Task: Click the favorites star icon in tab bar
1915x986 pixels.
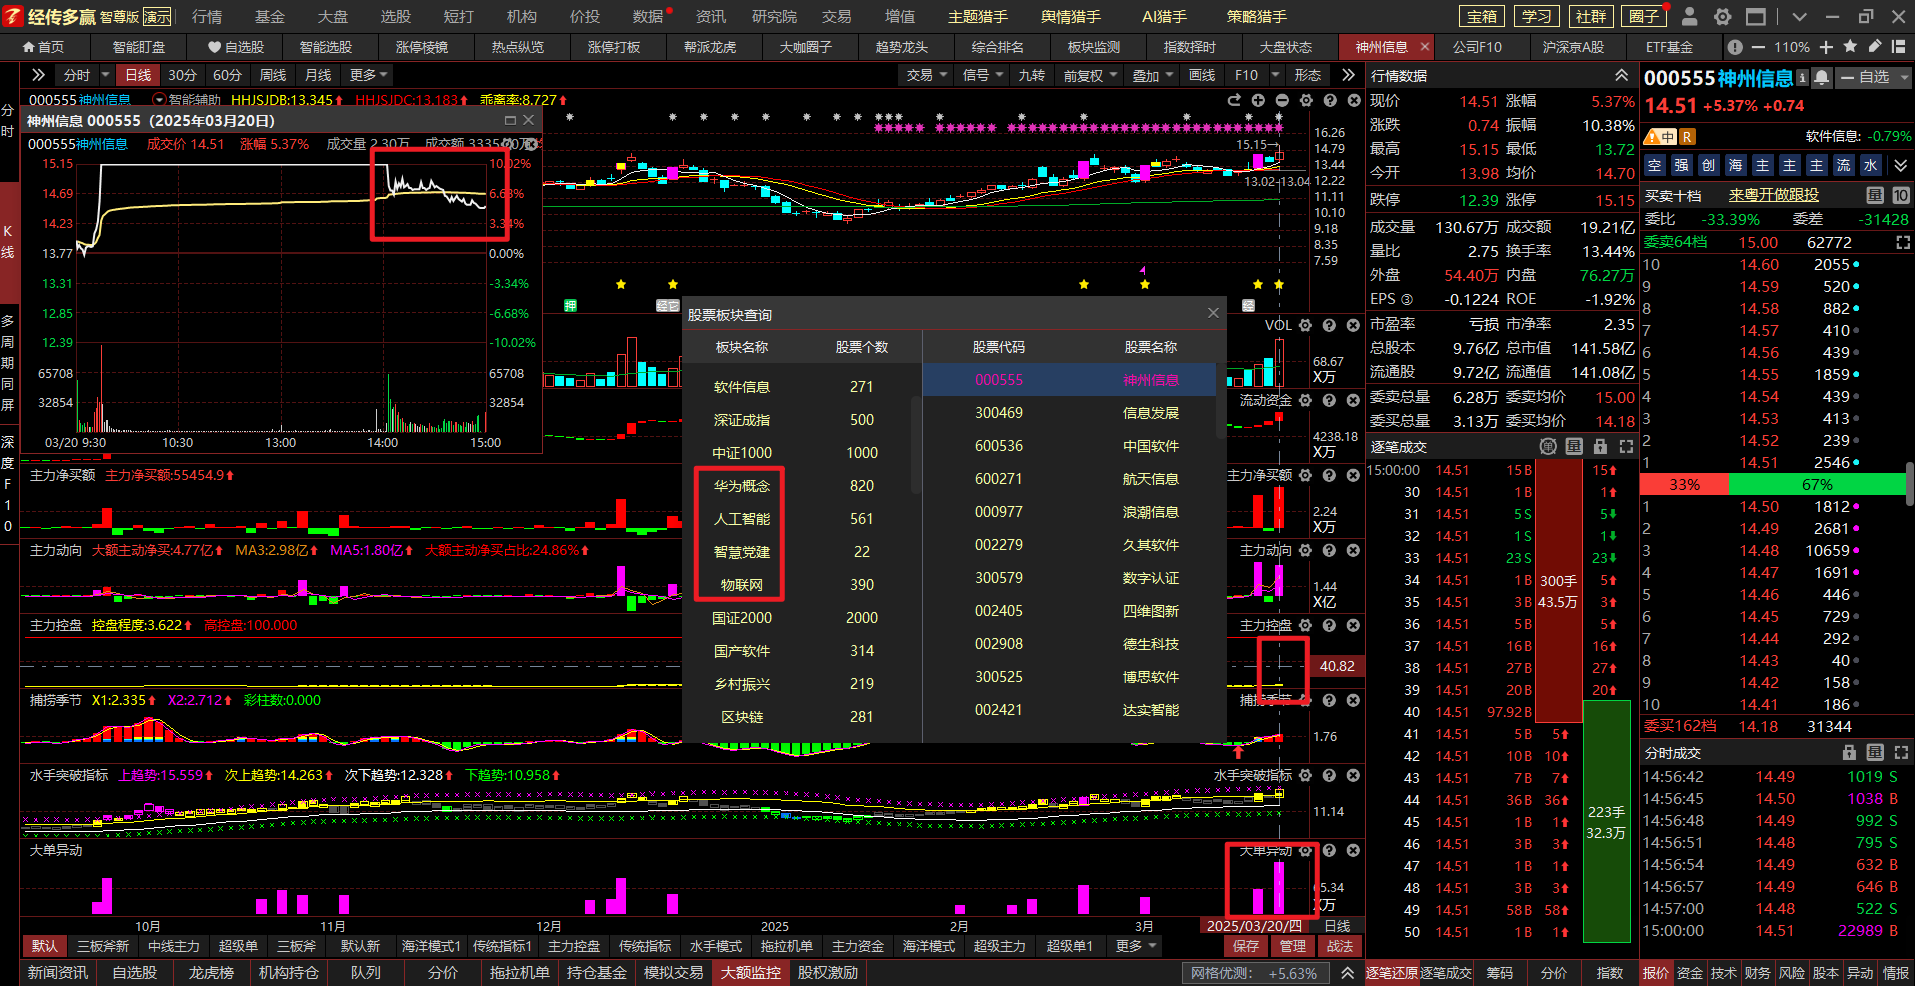Action: coord(1850,47)
